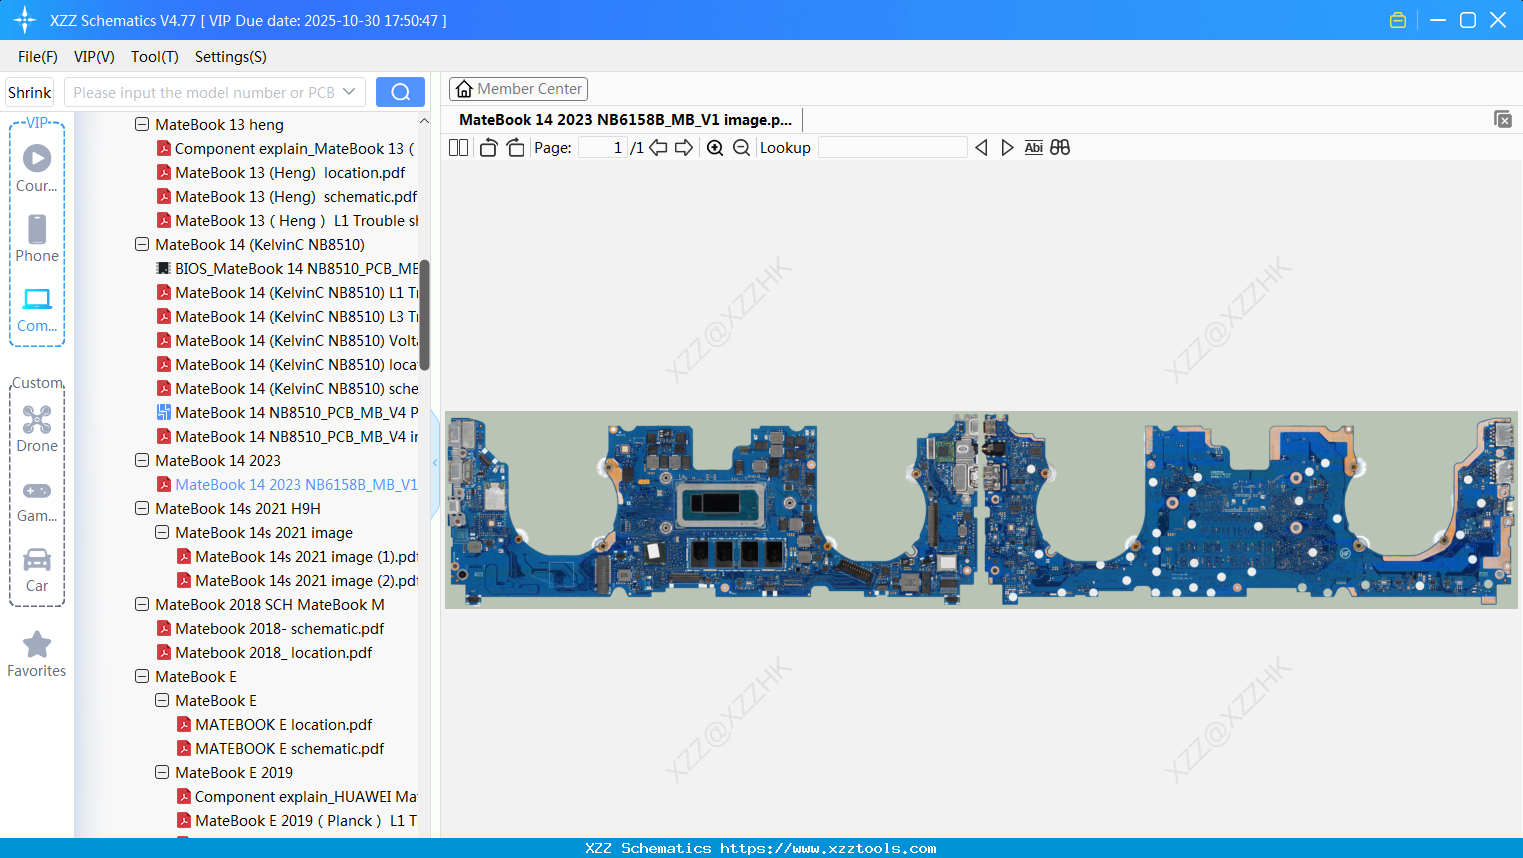Click the Page number input box

[603, 148]
